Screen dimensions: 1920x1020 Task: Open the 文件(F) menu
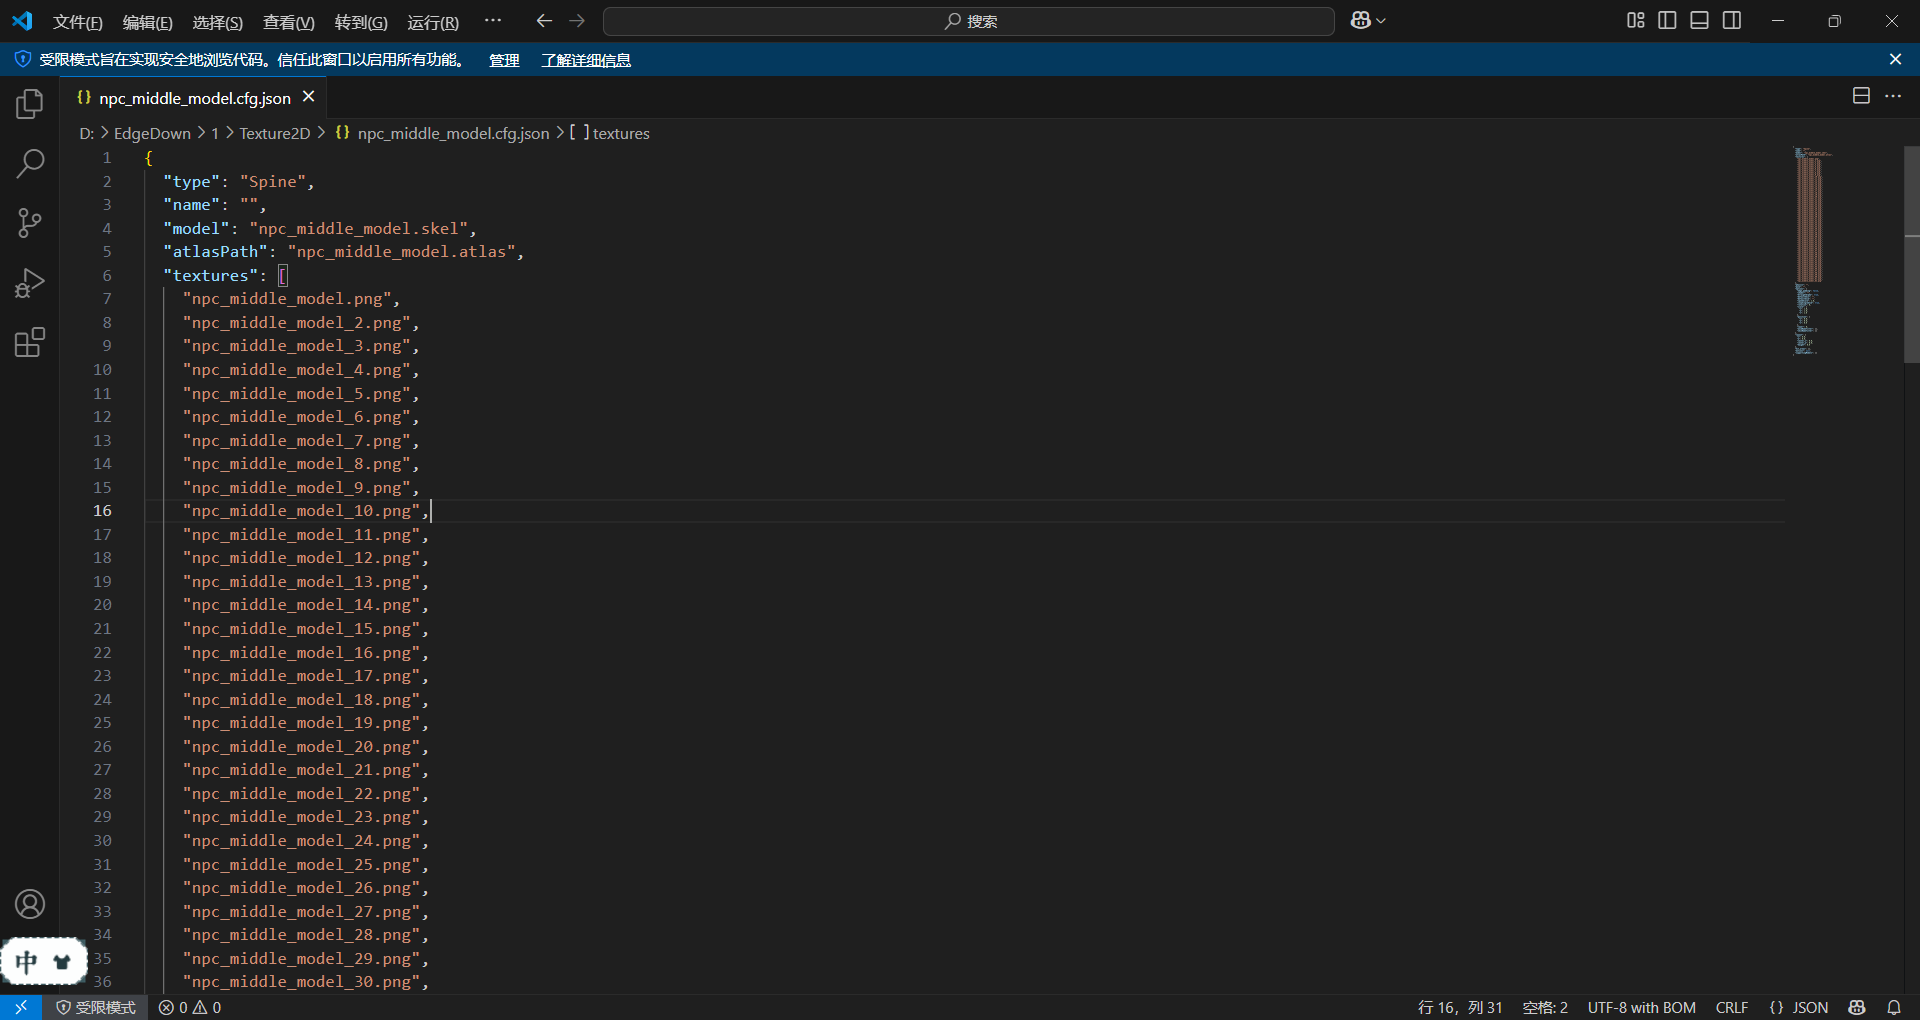point(78,22)
